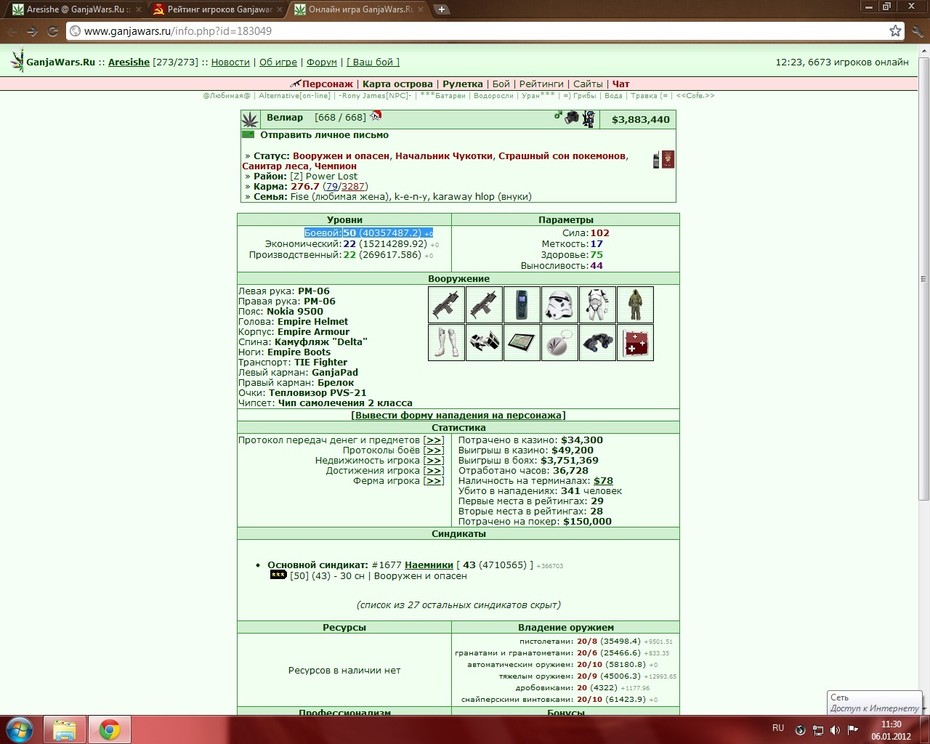Open the money and item transfer protocol >>
Screen dimensions: 930x744
point(434,440)
